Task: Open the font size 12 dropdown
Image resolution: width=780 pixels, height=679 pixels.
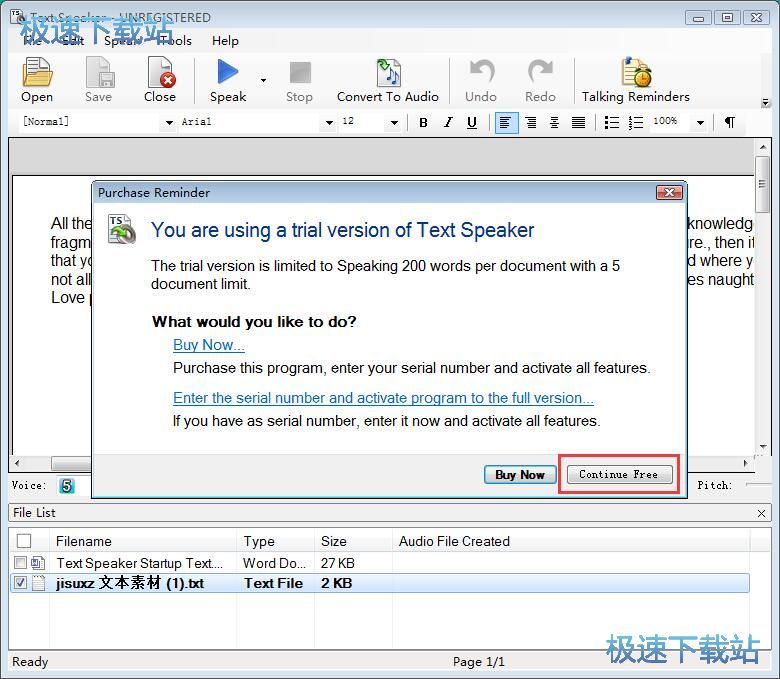Action: 394,122
